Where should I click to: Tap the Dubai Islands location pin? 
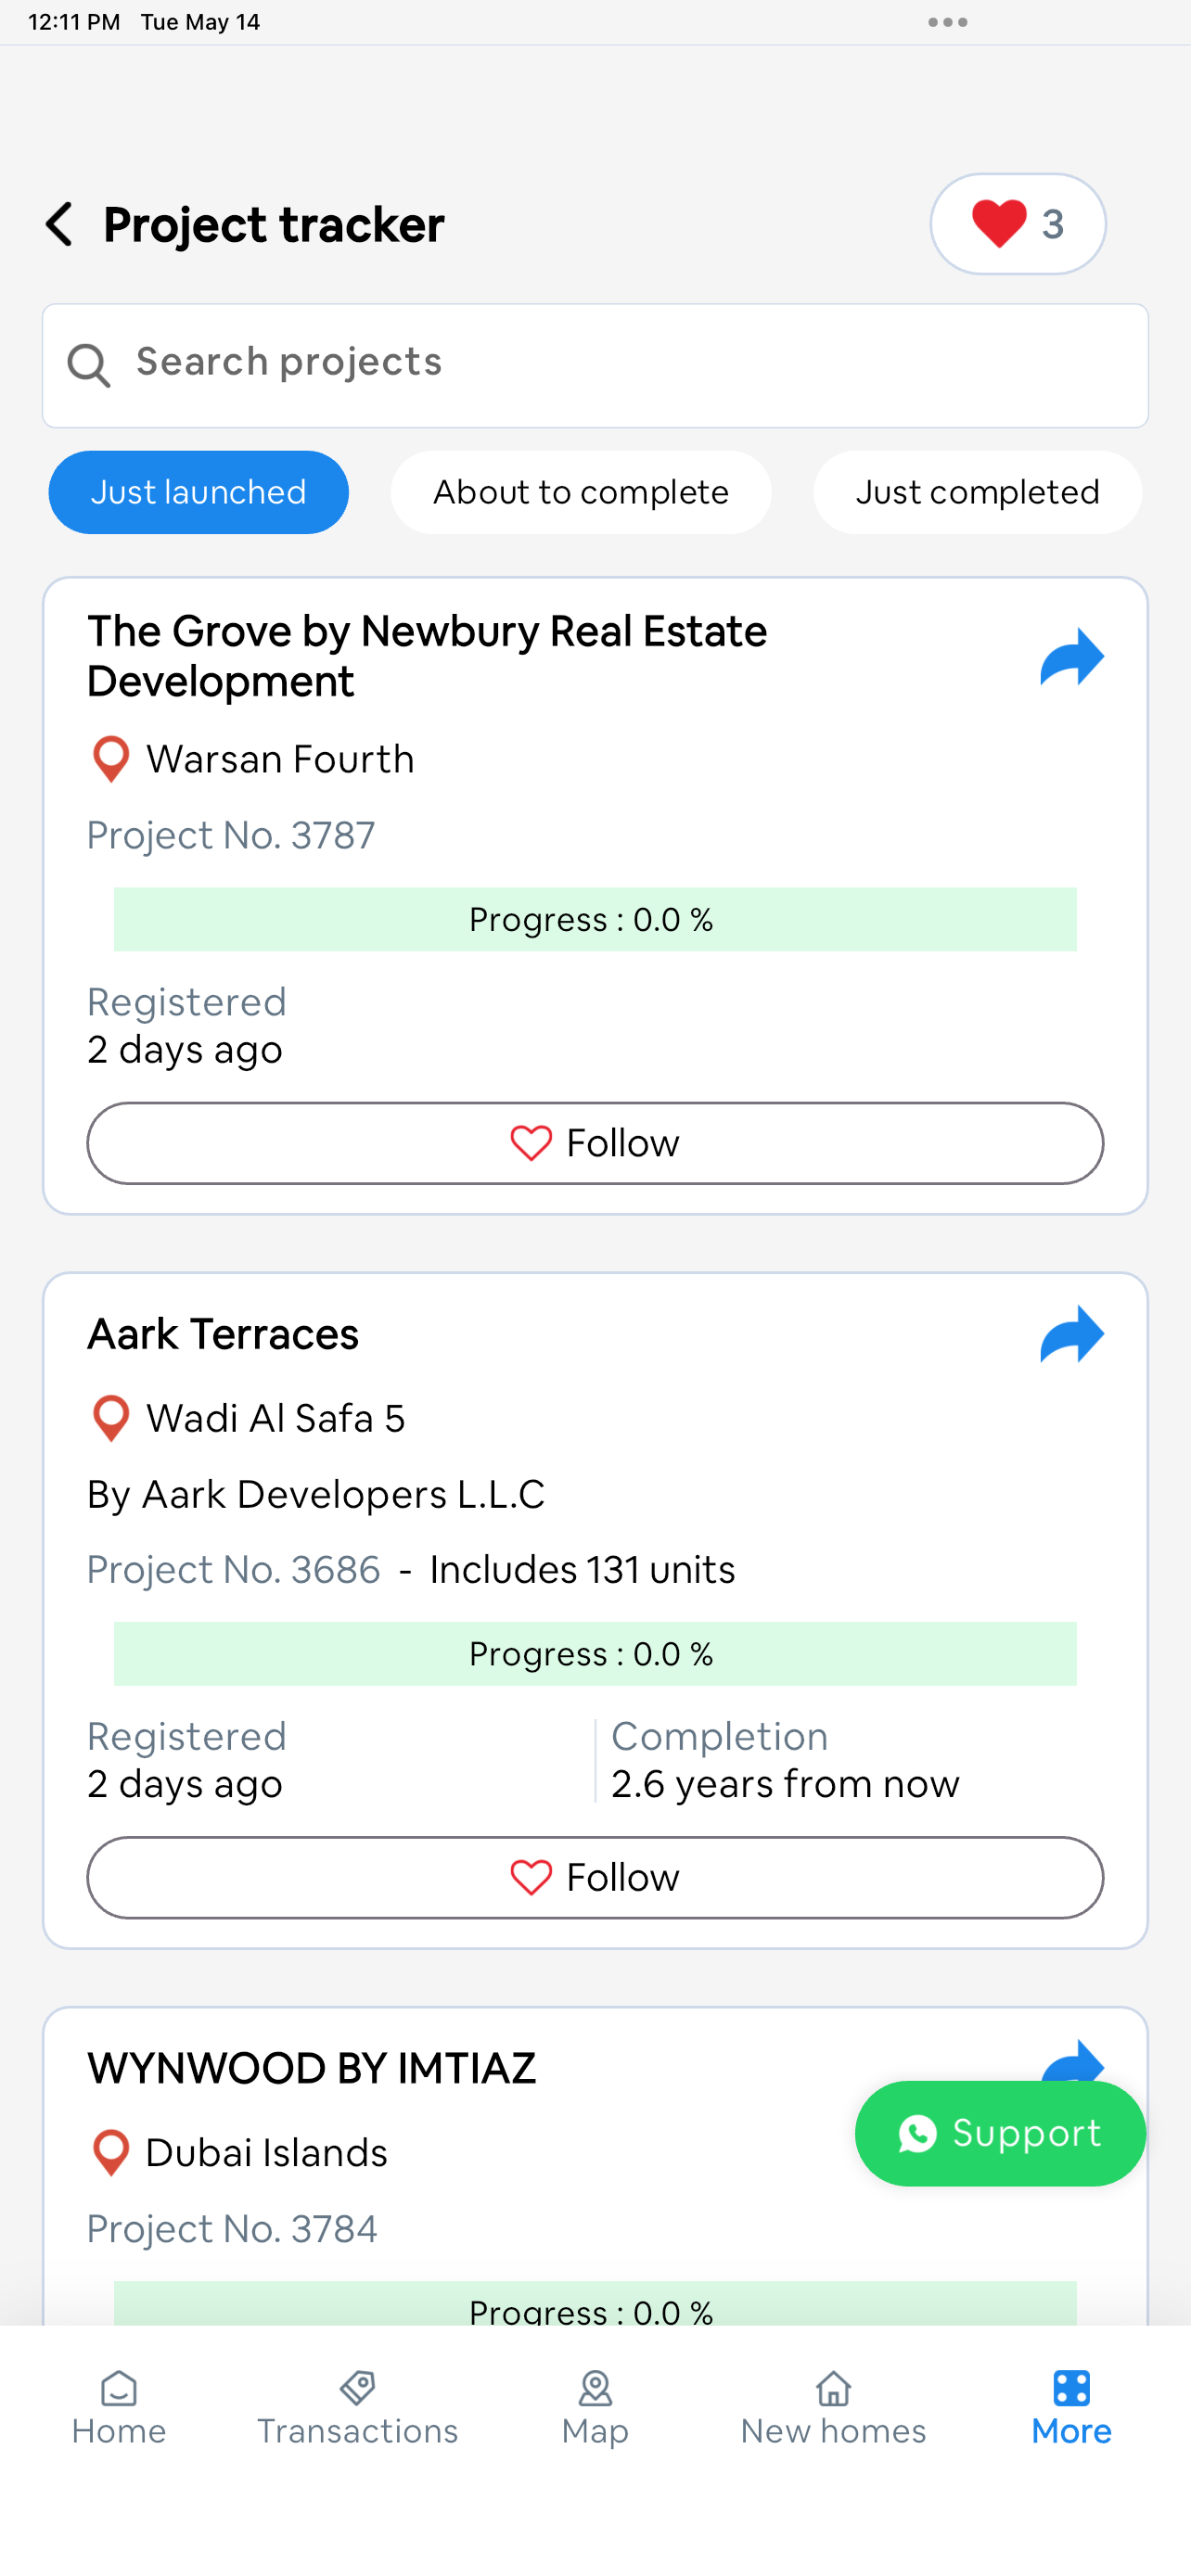click(x=110, y=2152)
